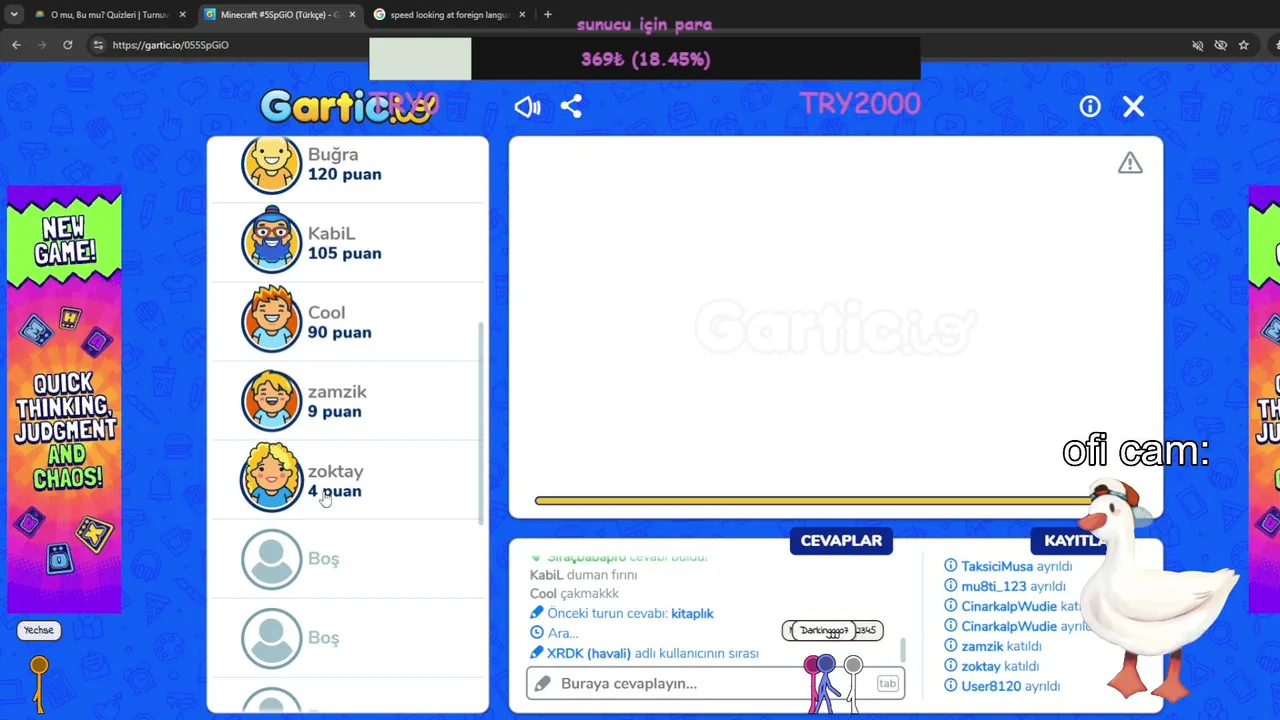The image size is (1280, 720).
Task: Click zamzik's '9 puan' score
Action: [x=334, y=411]
